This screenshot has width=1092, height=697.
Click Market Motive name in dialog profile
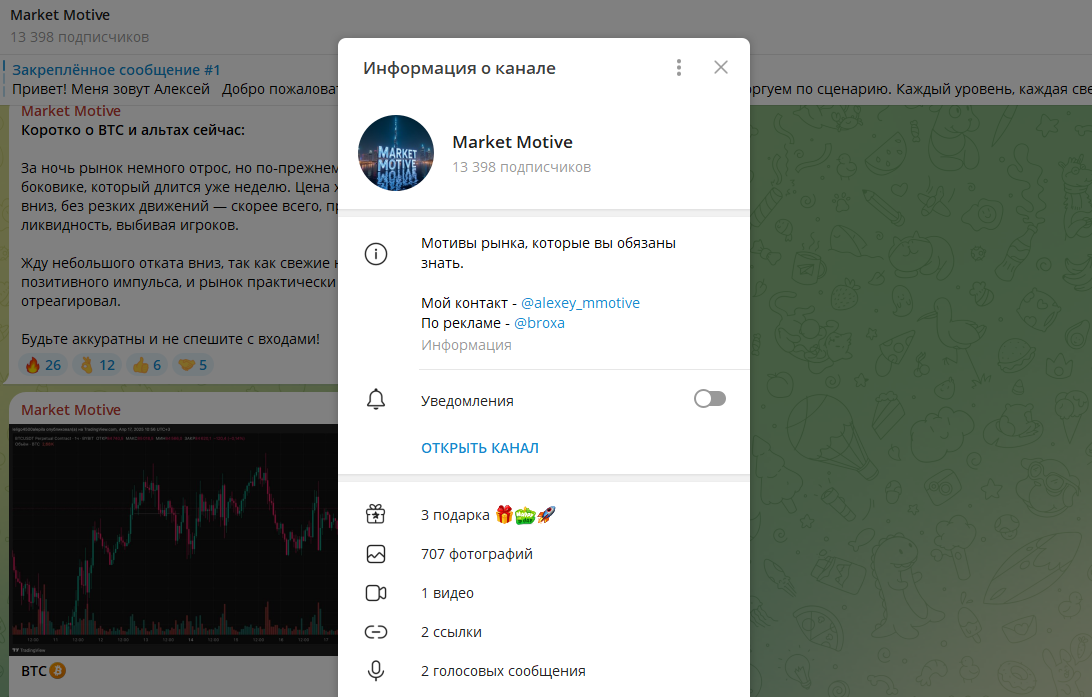click(x=512, y=142)
